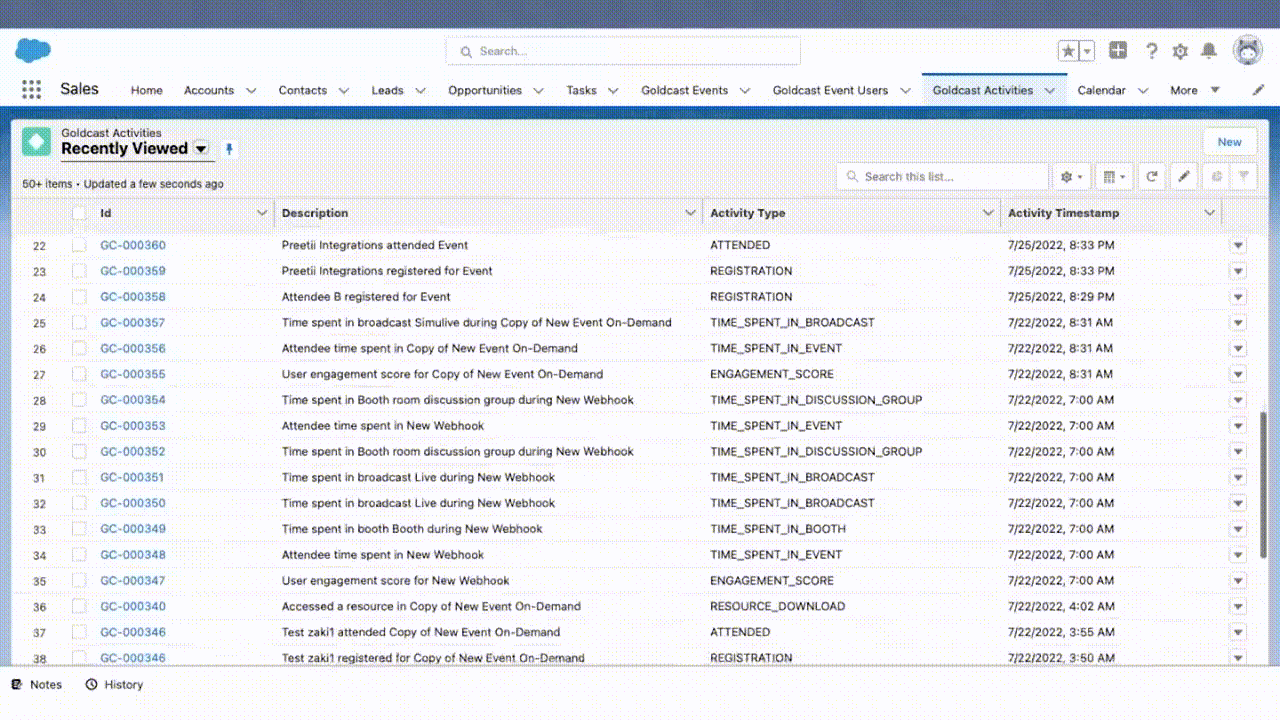Image resolution: width=1280 pixels, height=720 pixels.
Task: Sort by the Activity Timestamp column header
Action: click(1063, 213)
